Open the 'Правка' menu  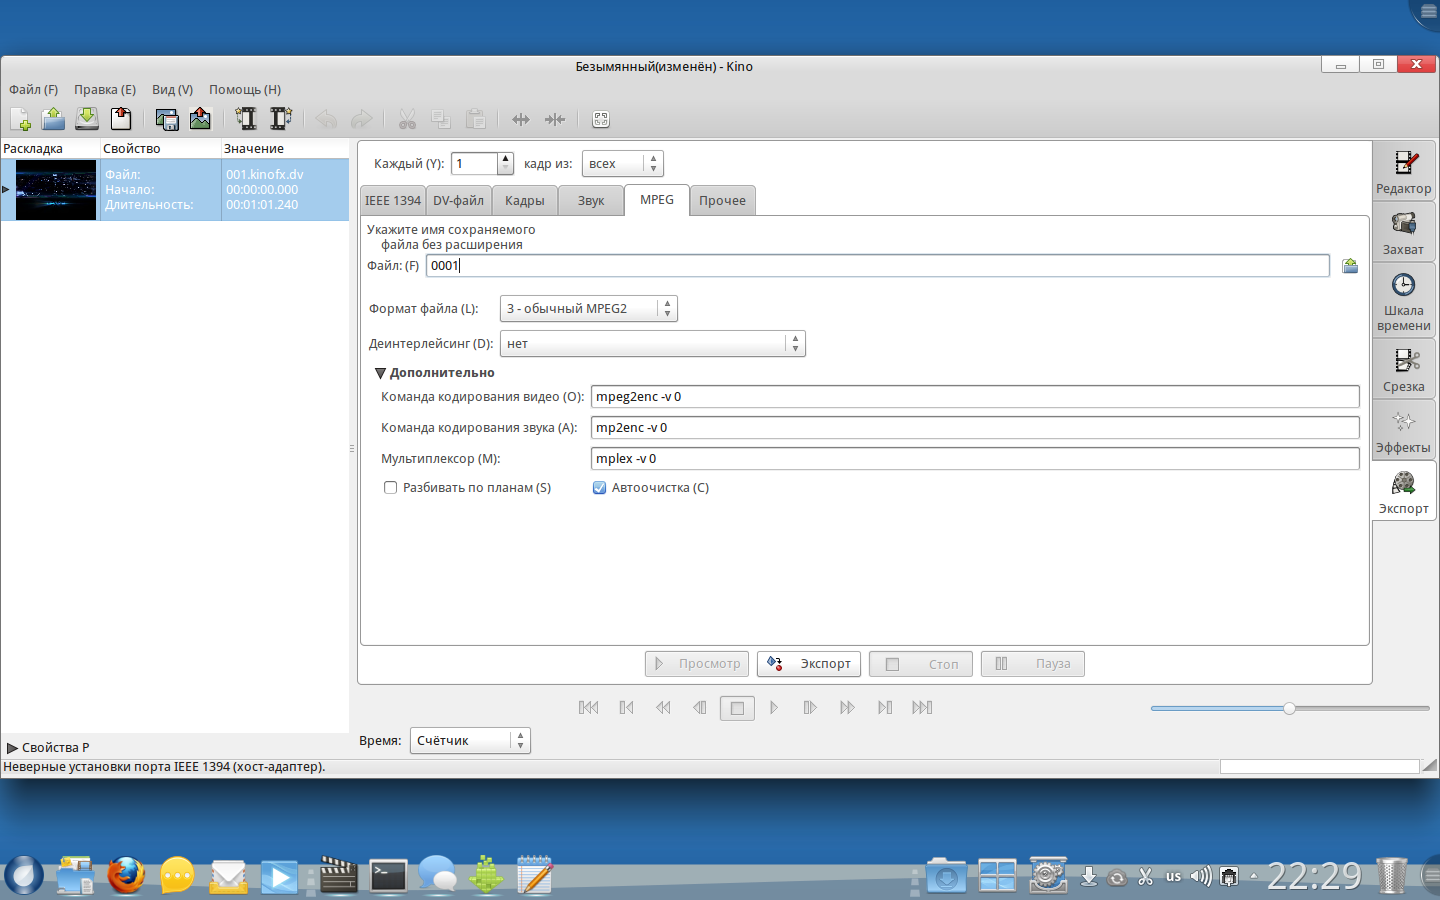pyautogui.click(x=104, y=90)
